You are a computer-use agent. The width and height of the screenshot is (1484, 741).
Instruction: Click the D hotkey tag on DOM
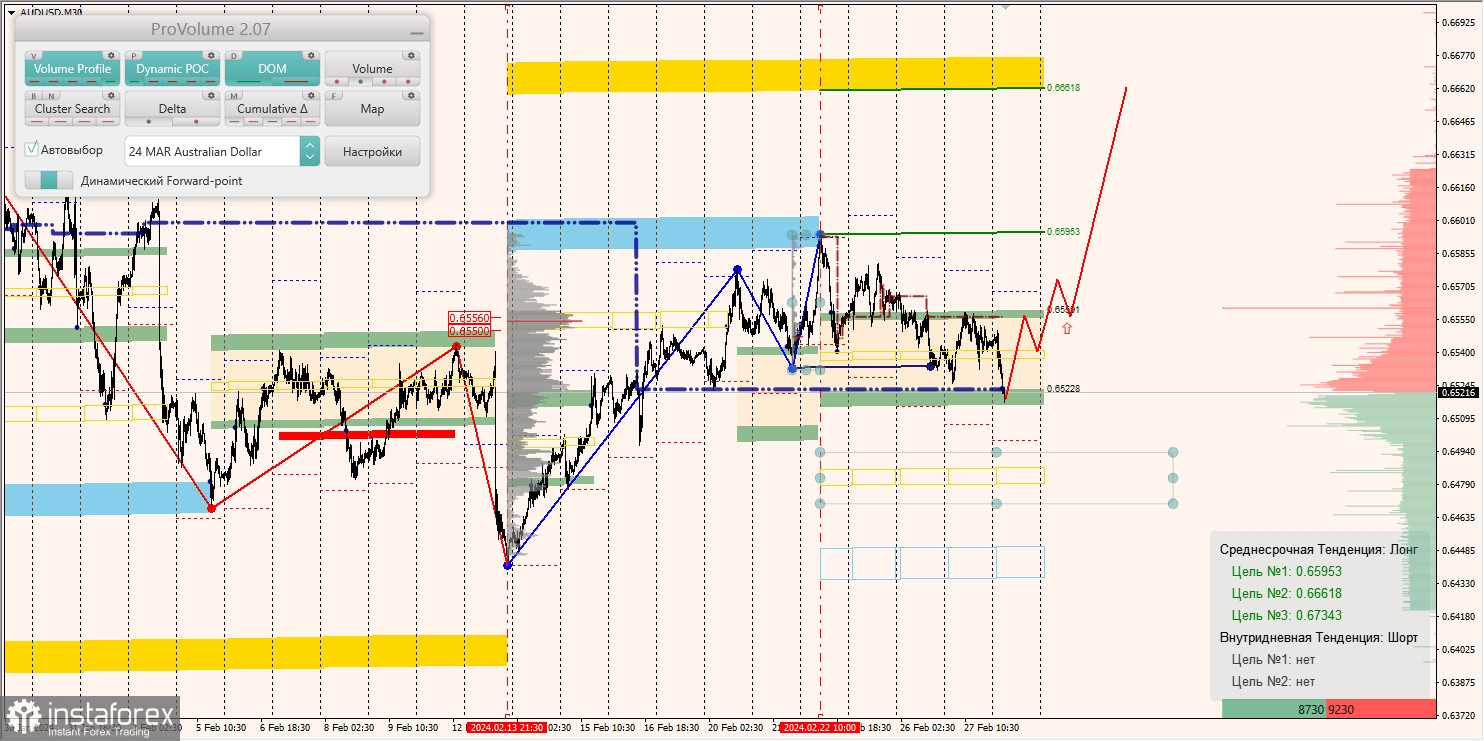[x=235, y=56]
